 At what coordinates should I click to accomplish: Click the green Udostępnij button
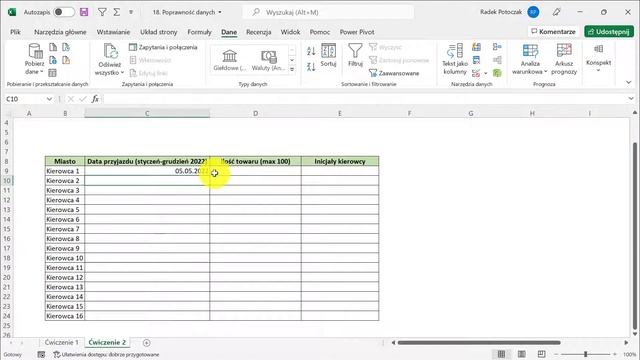(609, 31)
